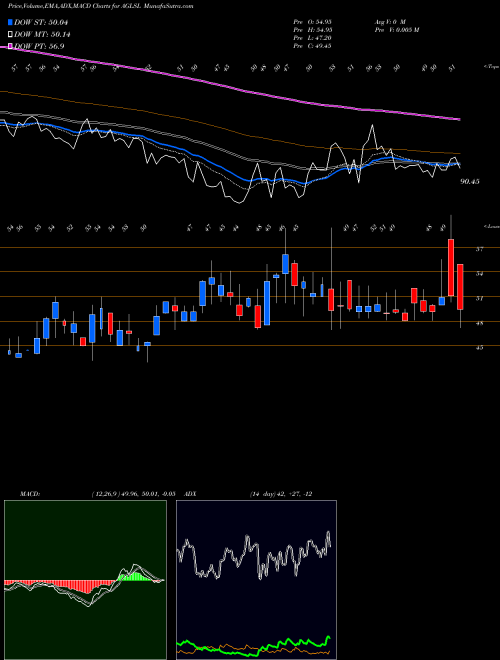Click the 'Pre C: 49.45' value
Viewport: 500px width, 660px height.
[312, 46]
